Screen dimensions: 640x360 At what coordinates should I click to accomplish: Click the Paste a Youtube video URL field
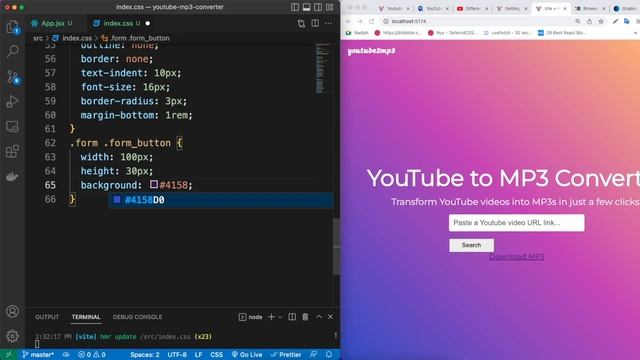point(517,223)
